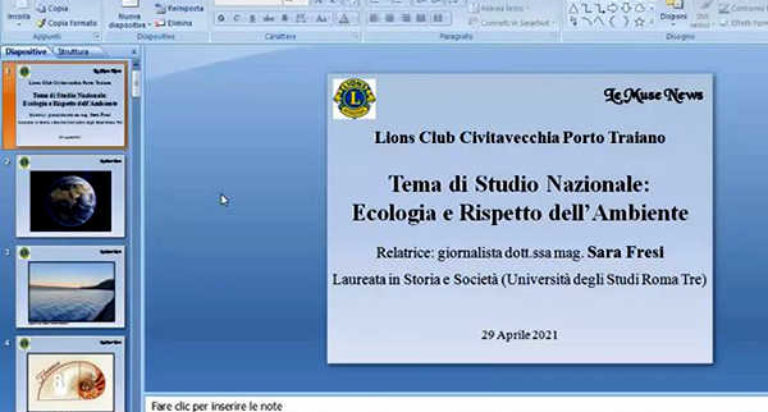
Task: Select the triangle shape in shapes gallery
Action: coord(573,8)
